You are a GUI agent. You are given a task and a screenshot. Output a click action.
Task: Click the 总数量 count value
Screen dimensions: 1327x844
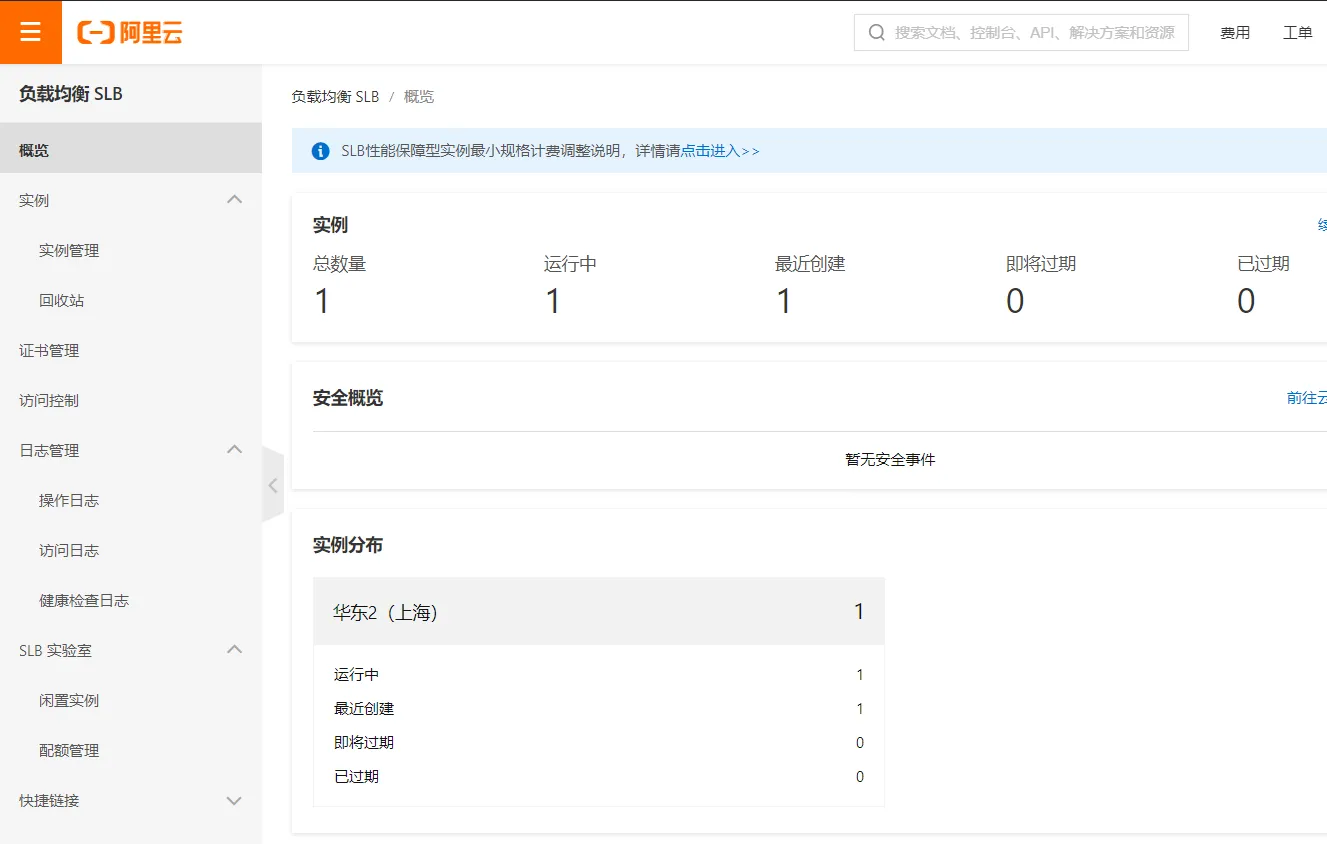[x=322, y=301]
